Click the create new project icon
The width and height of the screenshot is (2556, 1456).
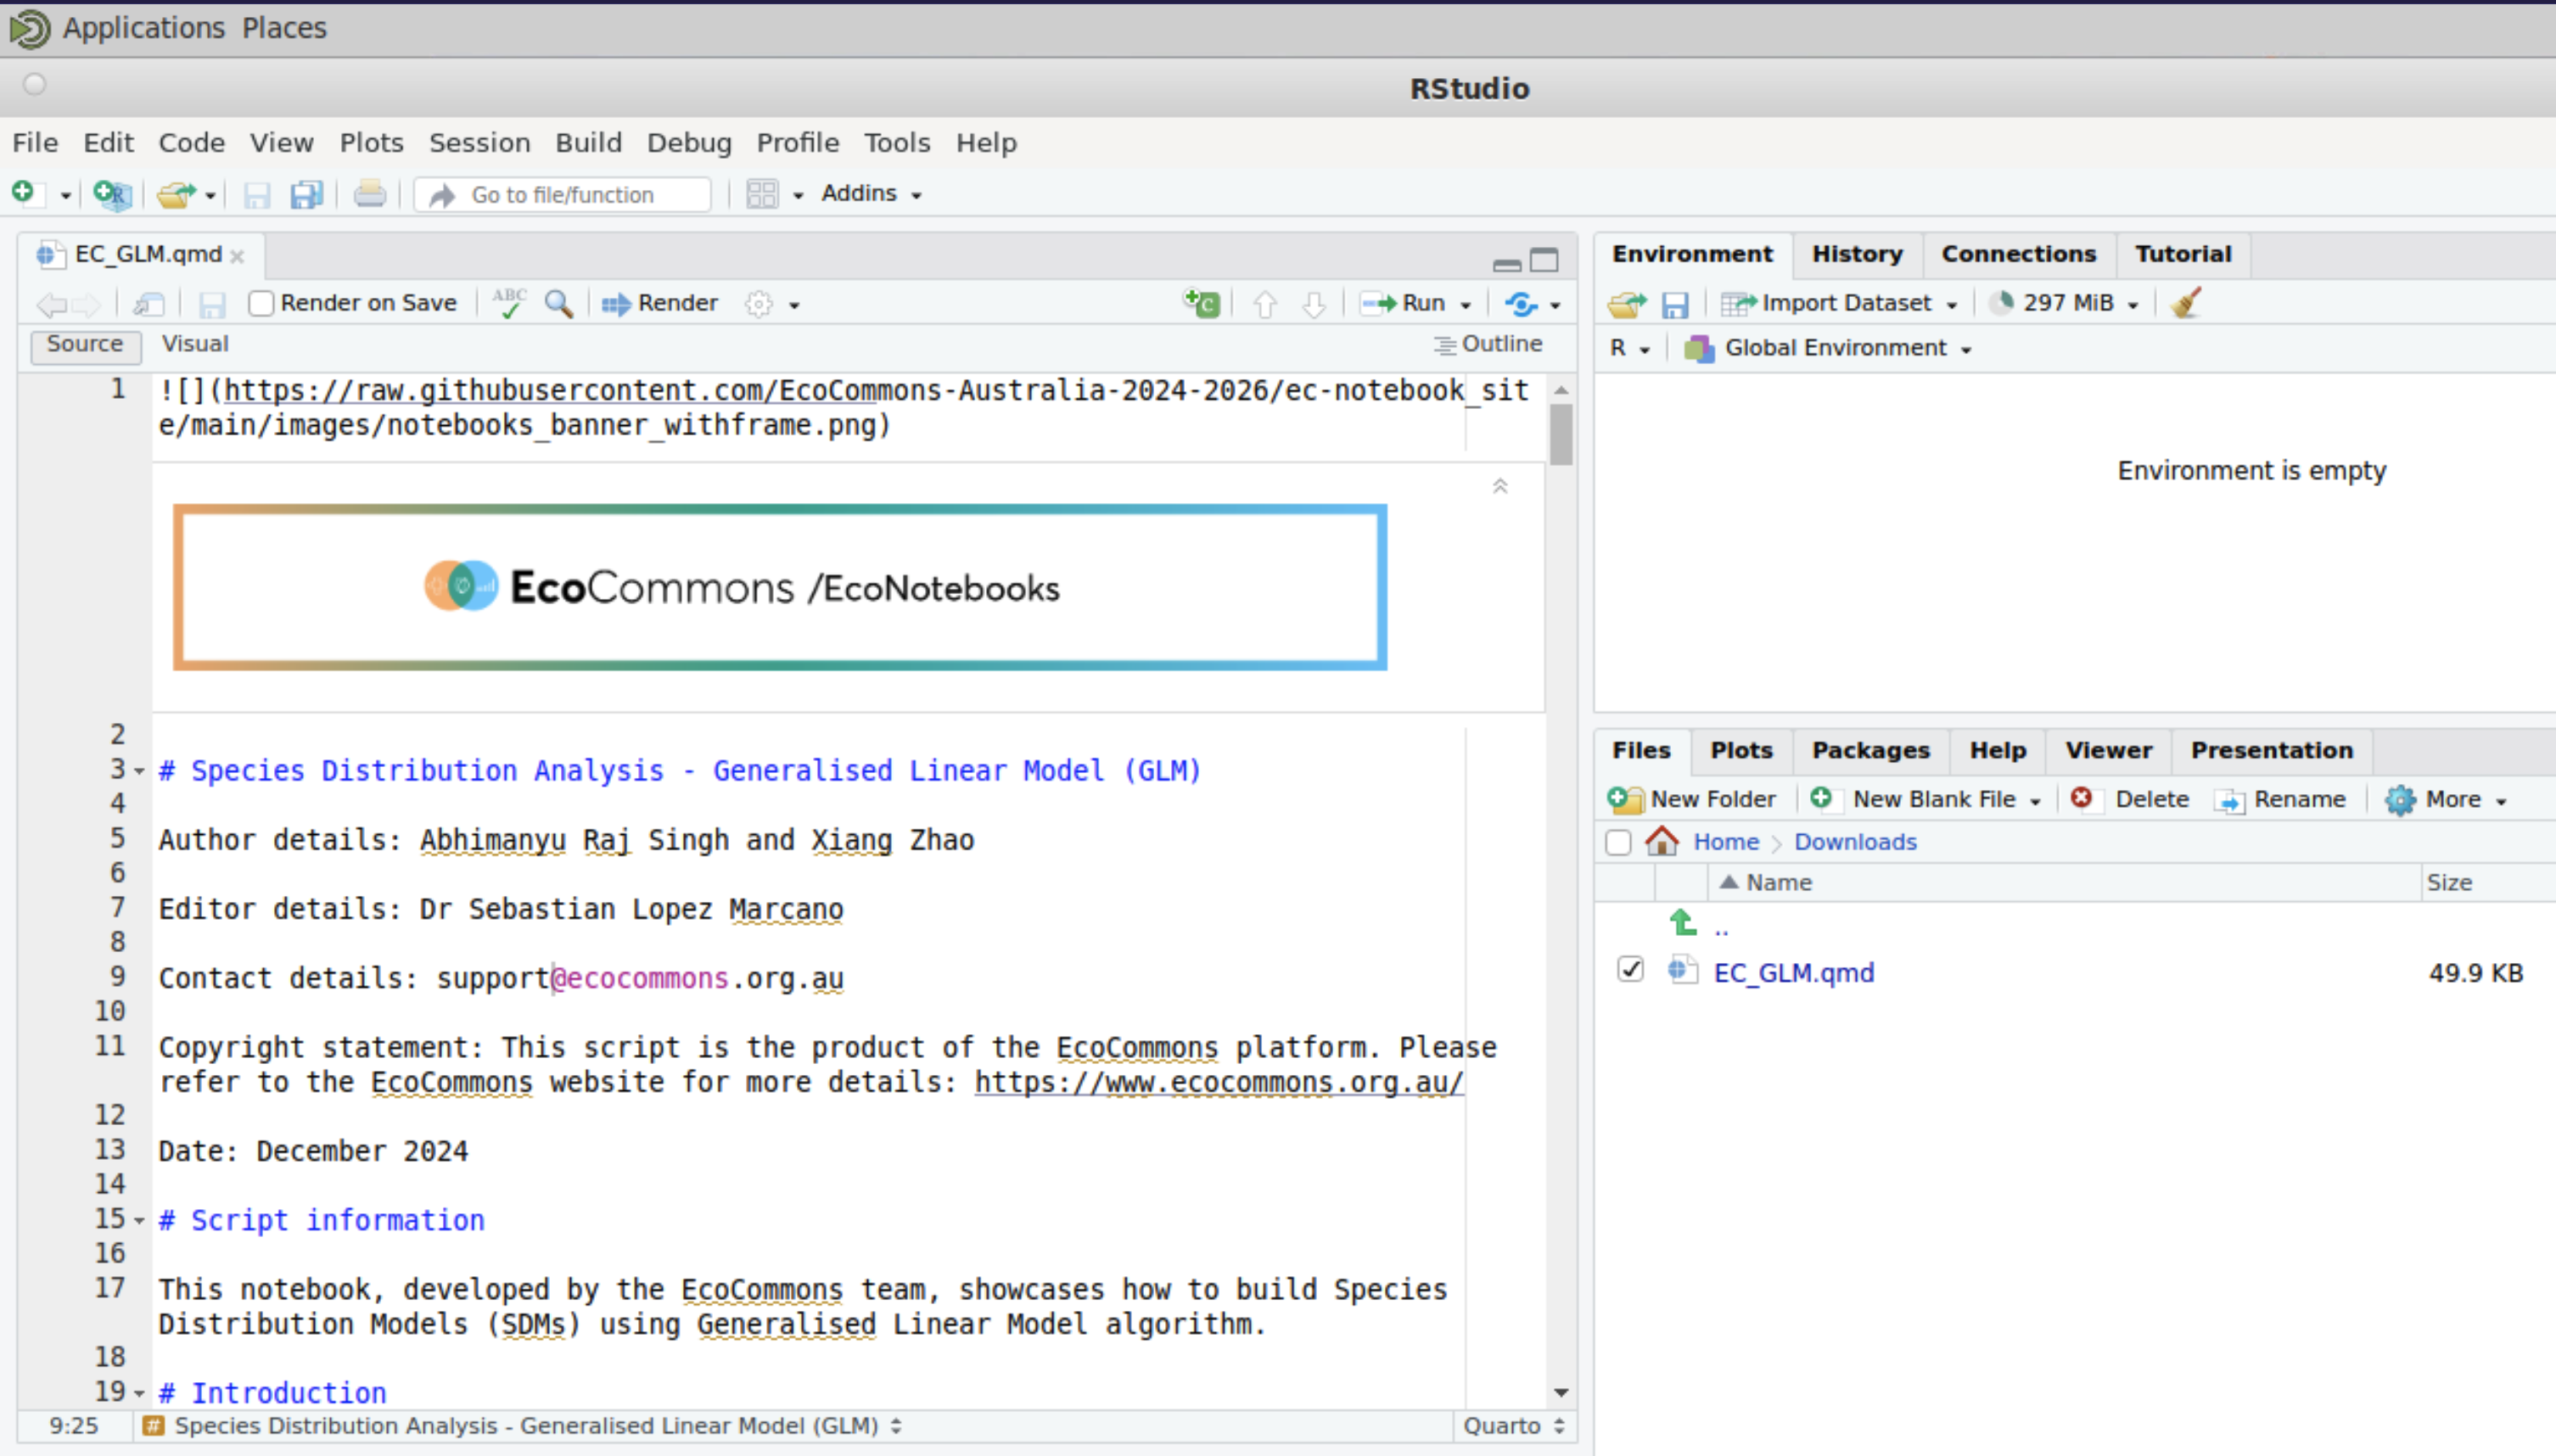[111, 194]
